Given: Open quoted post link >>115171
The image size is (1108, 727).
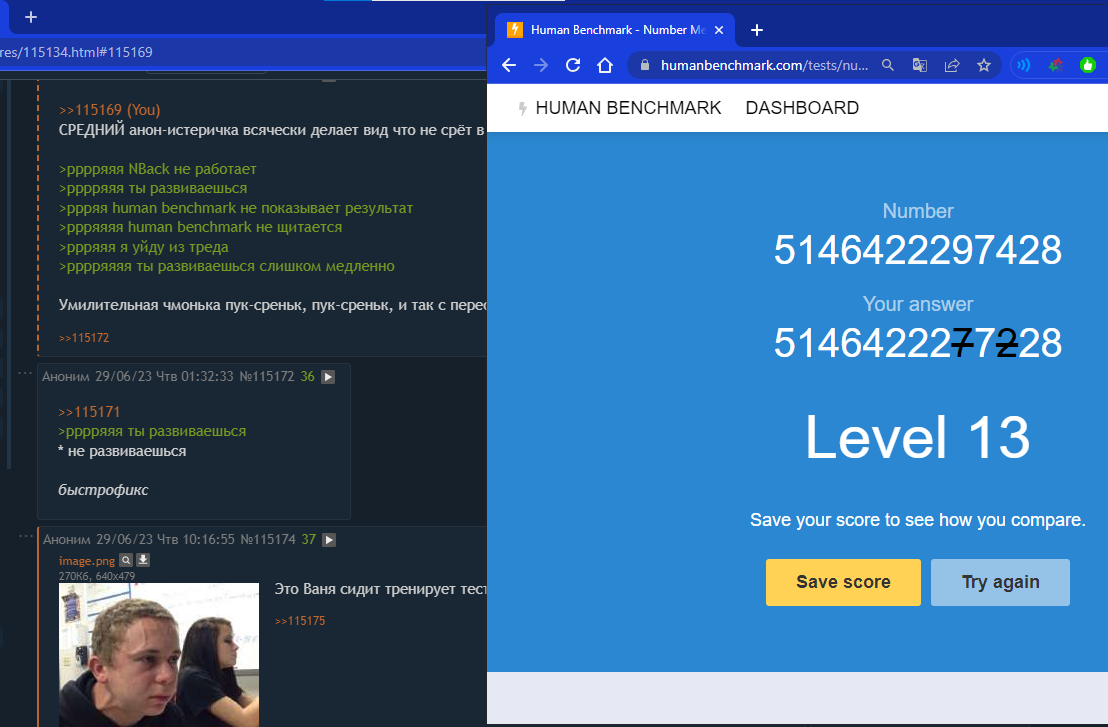Looking at the screenshot, I should [89, 412].
